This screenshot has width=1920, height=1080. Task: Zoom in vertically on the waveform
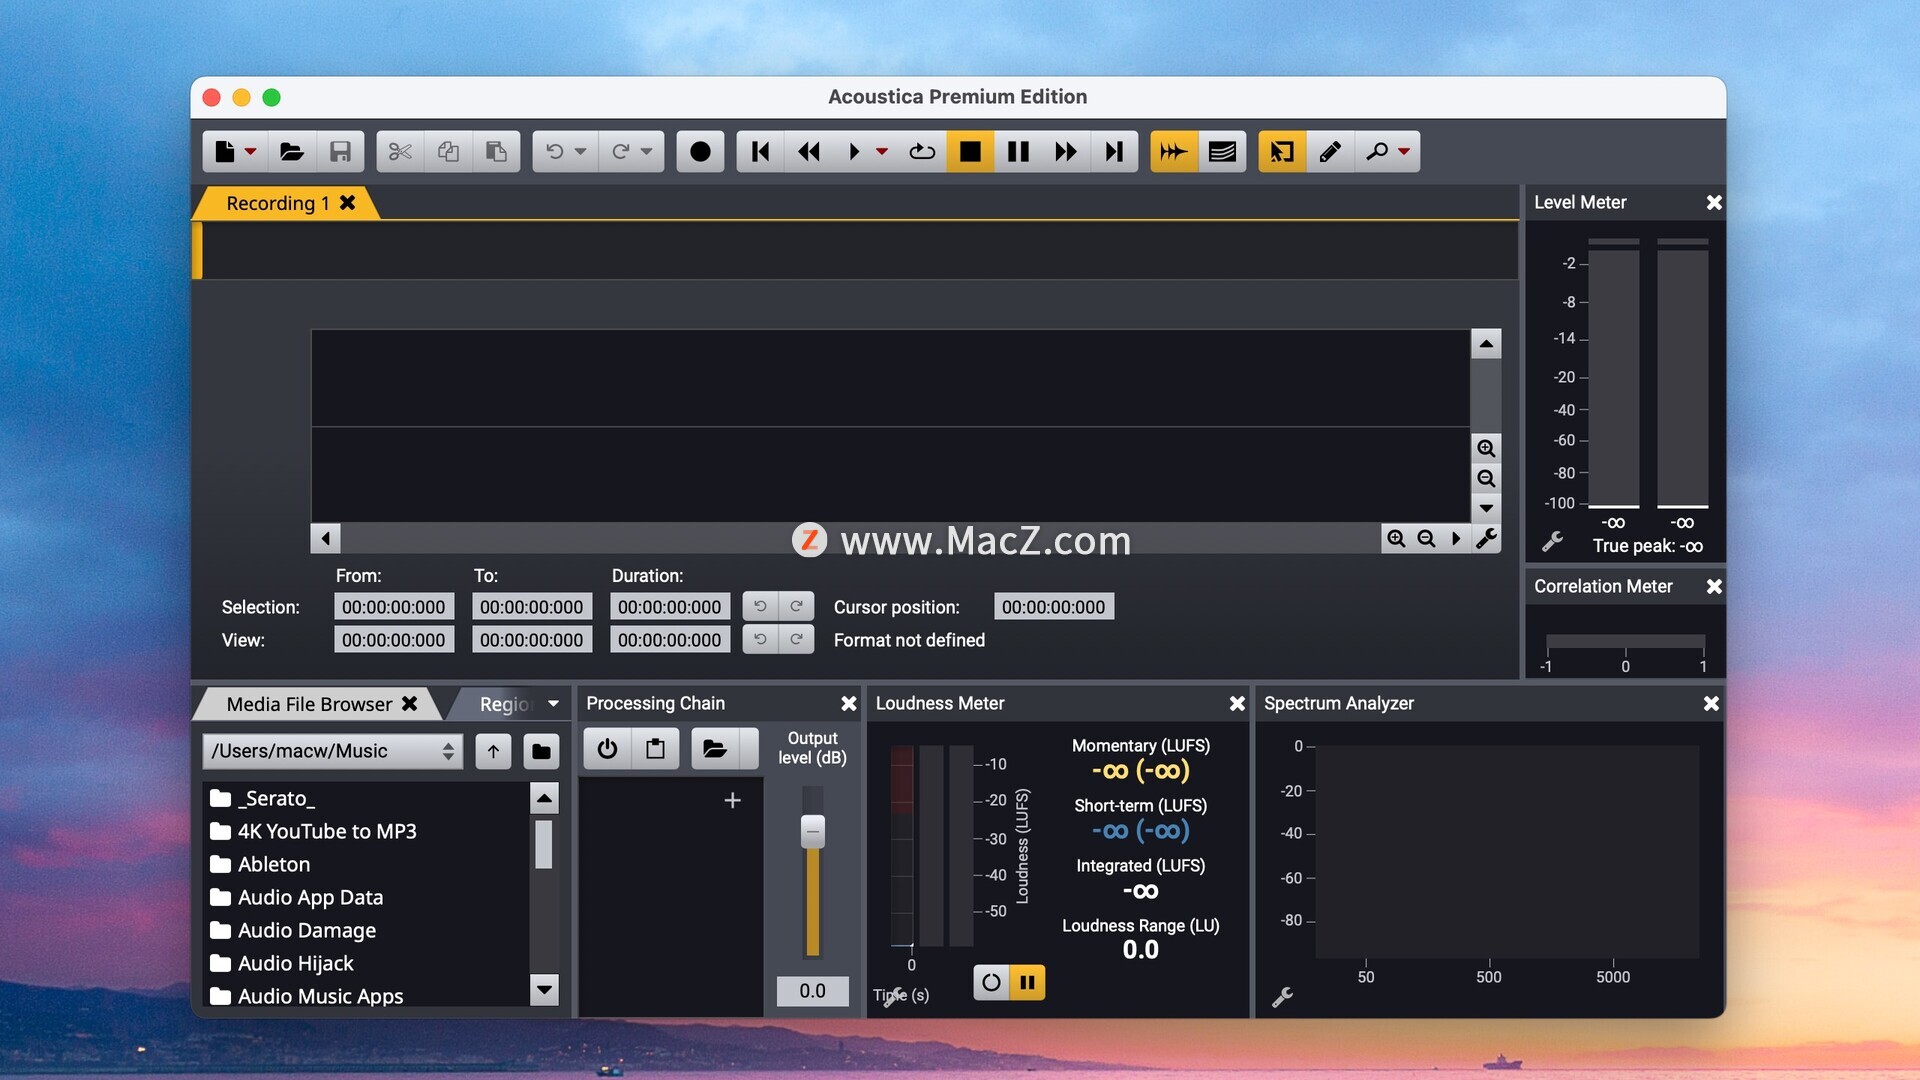(x=1486, y=448)
